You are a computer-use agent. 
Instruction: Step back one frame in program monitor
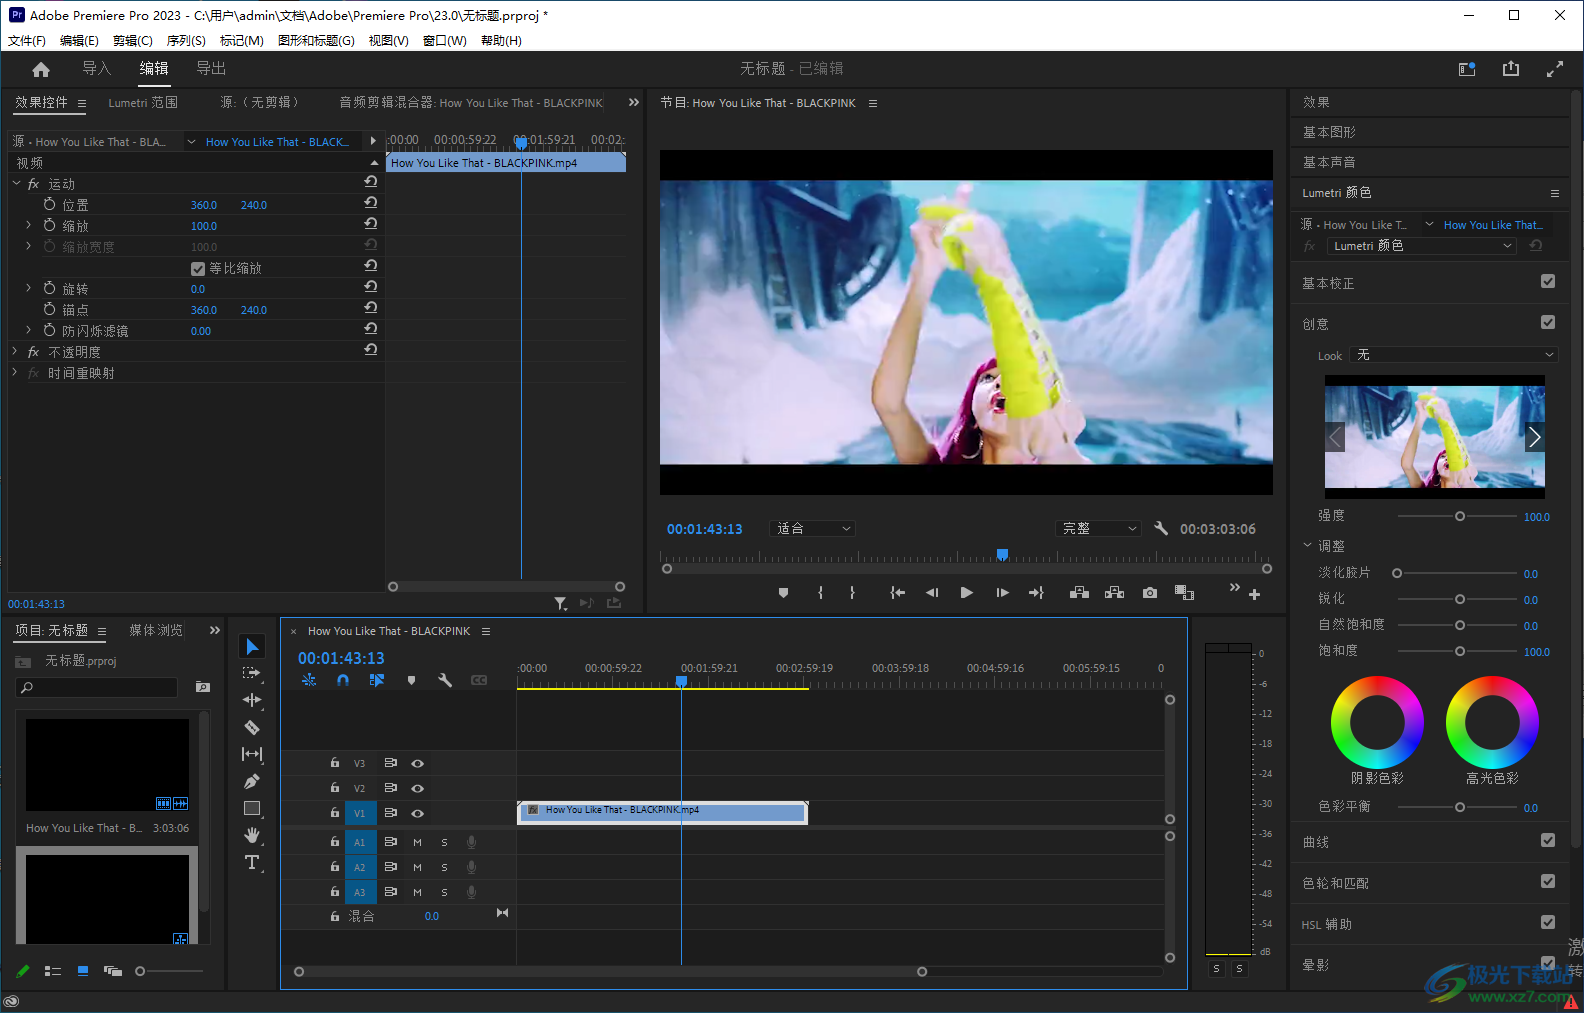tap(932, 593)
